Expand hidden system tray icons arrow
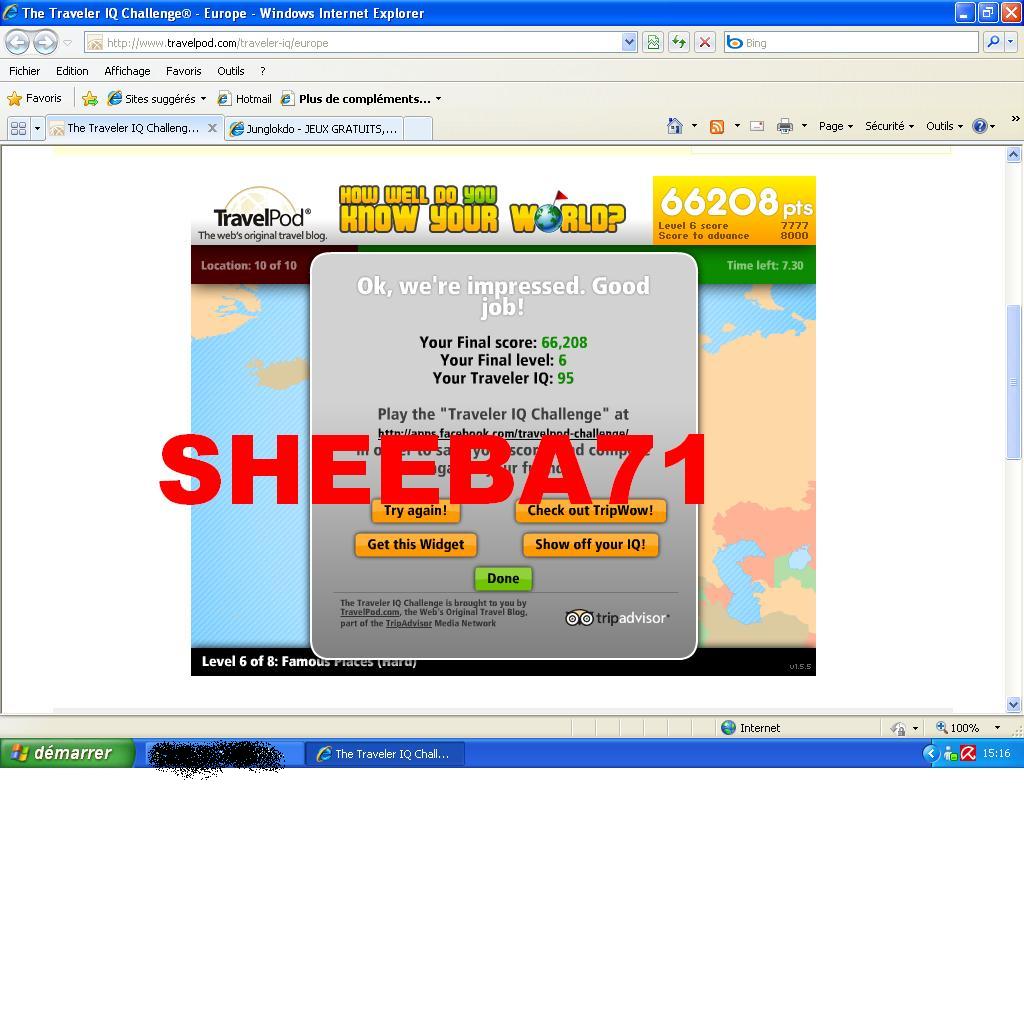The width and height of the screenshot is (1024, 1028). pos(930,754)
